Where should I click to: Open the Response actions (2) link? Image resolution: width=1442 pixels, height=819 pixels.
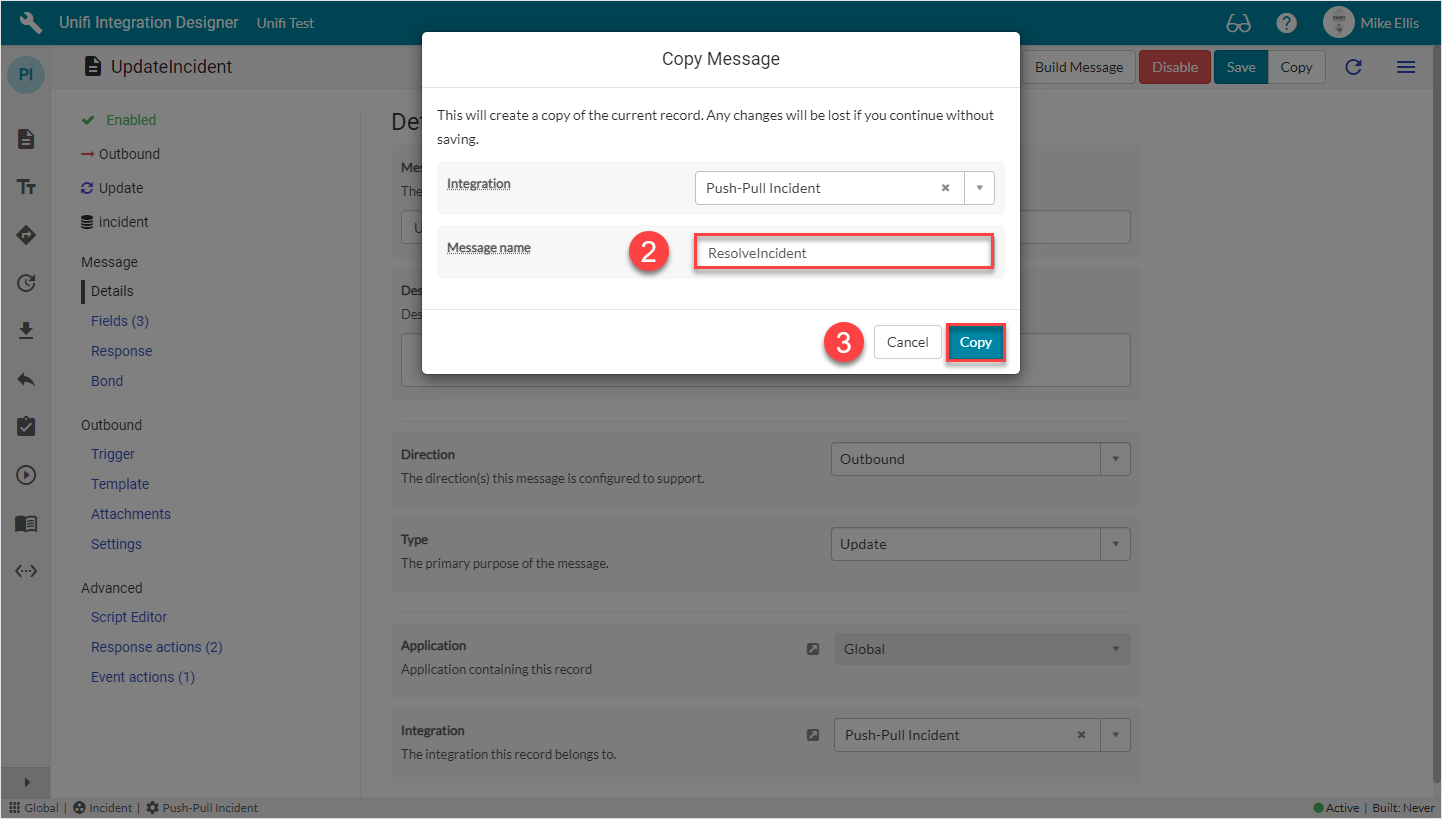pos(156,647)
